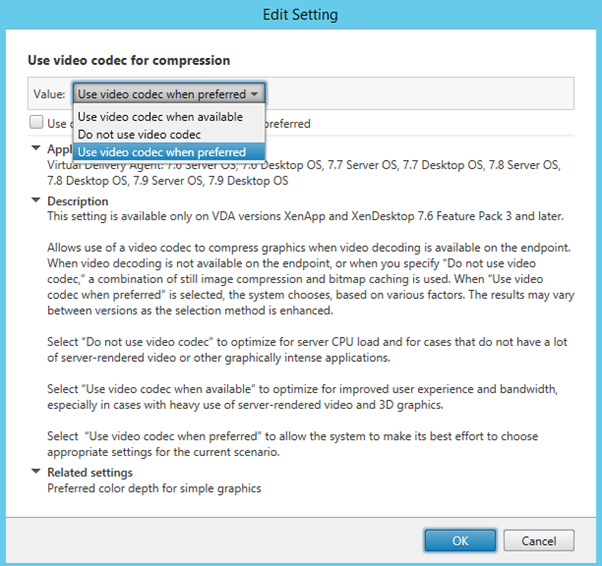Toggle the Use default value checkbox

[36, 124]
